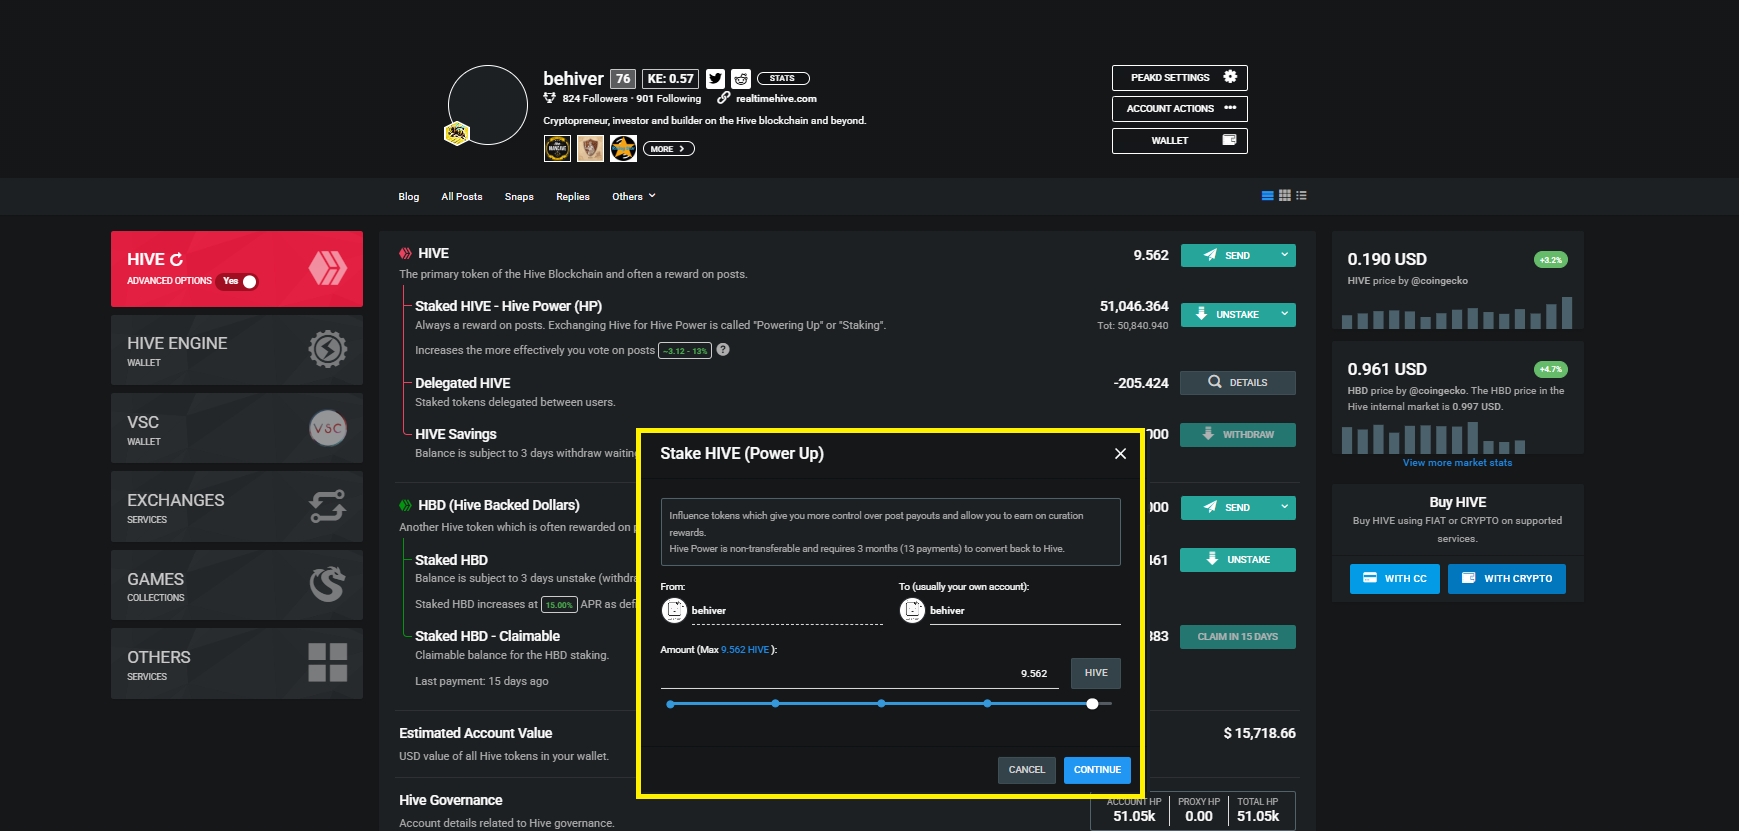This screenshot has width=1739, height=831.
Task: Click the Withdraw button for HIVE Savings
Action: click(1238, 435)
